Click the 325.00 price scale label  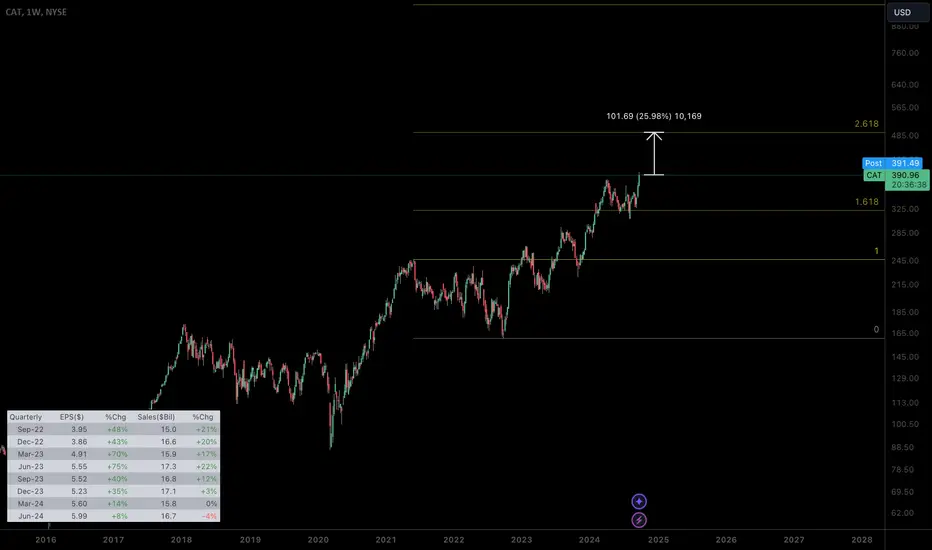pos(905,209)
